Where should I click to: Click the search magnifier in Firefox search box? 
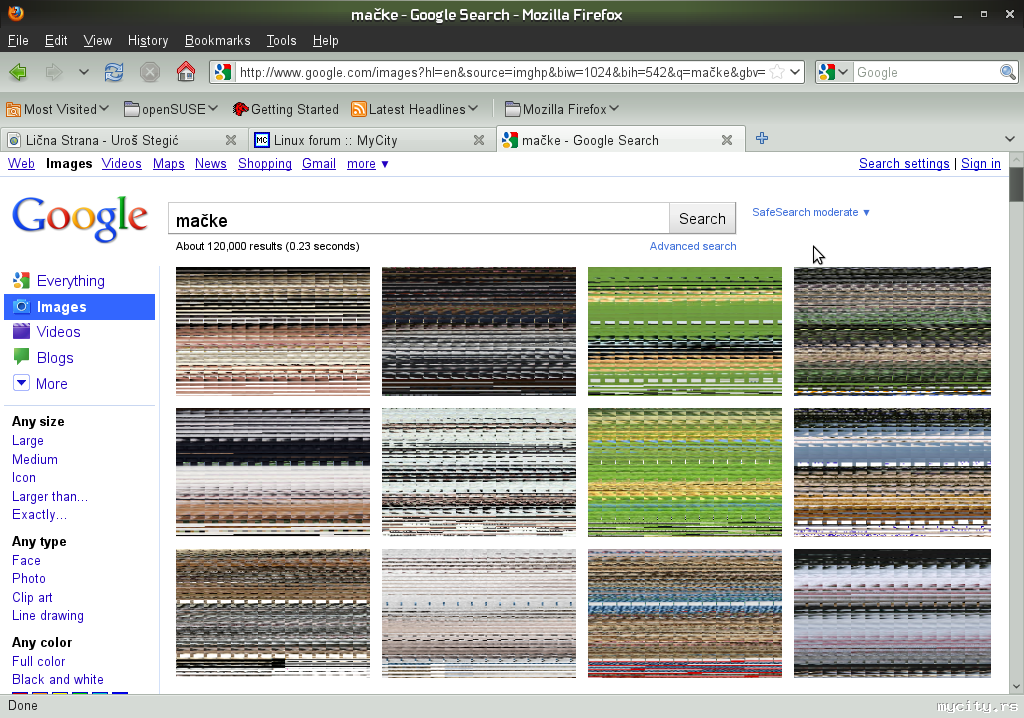pyautogui.click(x=1008, y=72)
